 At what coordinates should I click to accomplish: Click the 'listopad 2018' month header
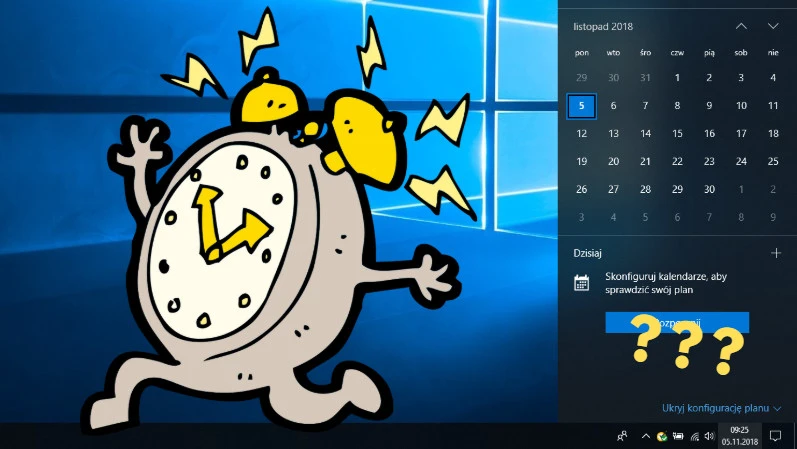(x=603, y=26)
